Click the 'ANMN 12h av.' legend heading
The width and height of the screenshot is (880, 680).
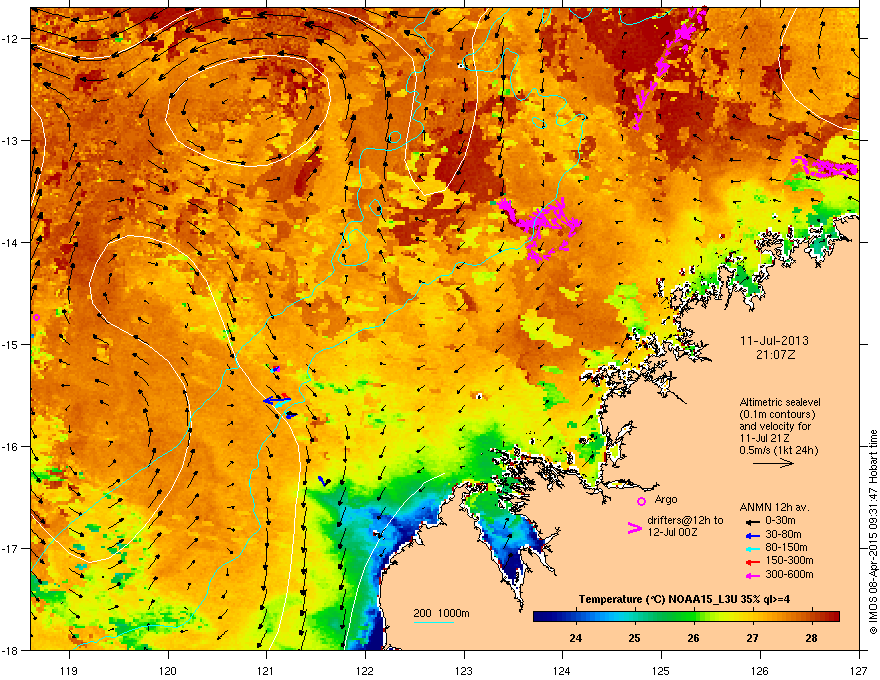coord(774,507)
